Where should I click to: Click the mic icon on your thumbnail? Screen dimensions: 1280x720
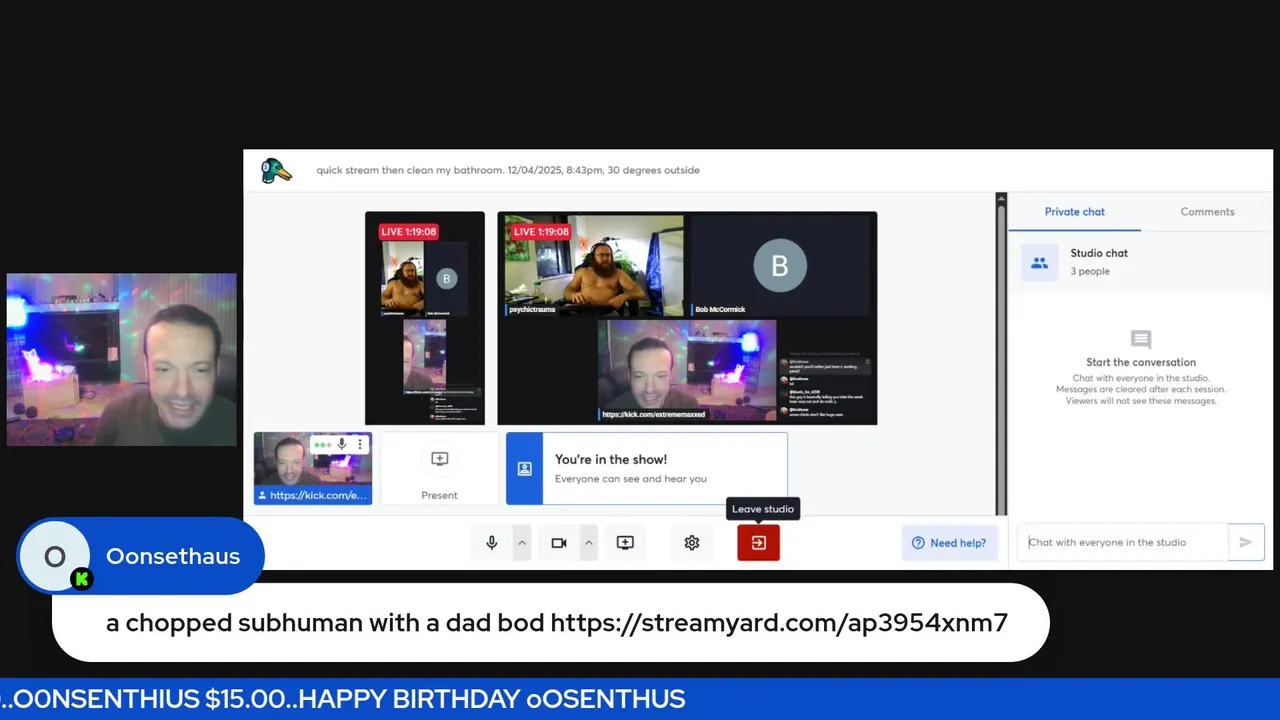point(343,444)
